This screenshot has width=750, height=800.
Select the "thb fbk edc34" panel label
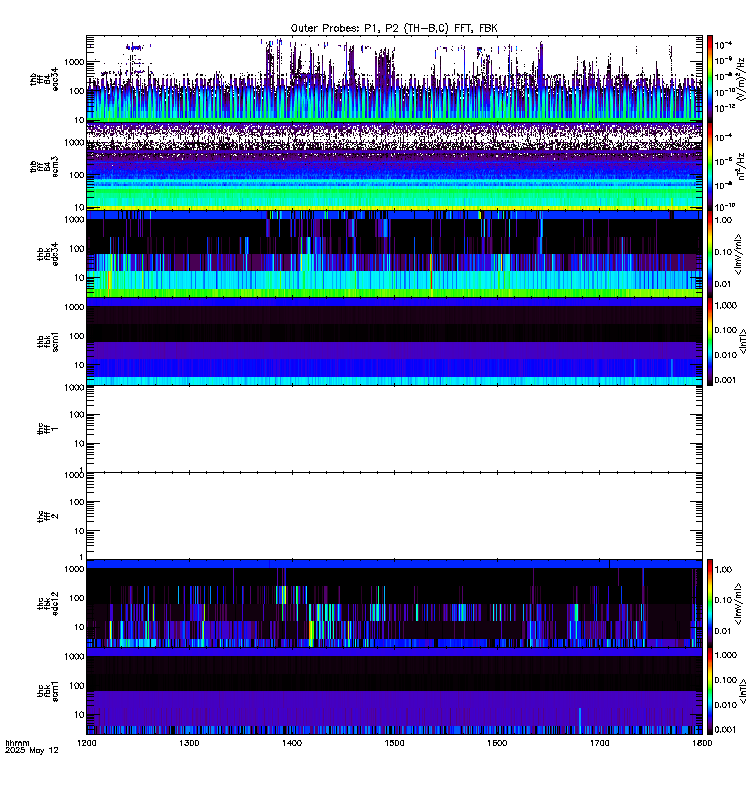tap(48, 254)
